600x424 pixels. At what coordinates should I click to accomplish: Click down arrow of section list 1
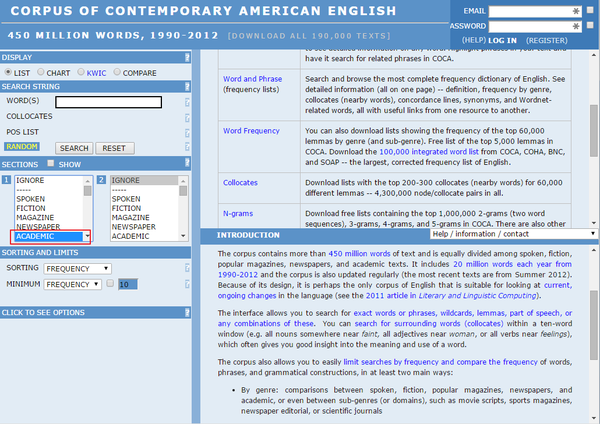pos(88,236)
